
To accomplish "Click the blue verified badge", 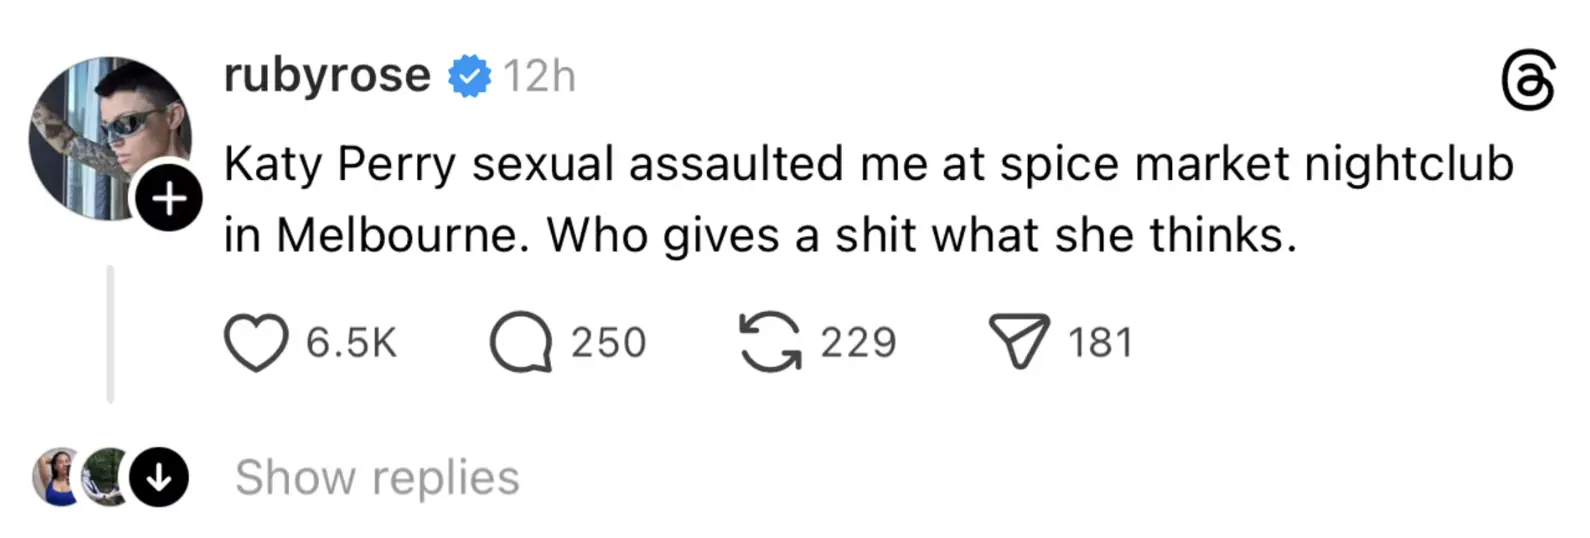I will [469, 77].
